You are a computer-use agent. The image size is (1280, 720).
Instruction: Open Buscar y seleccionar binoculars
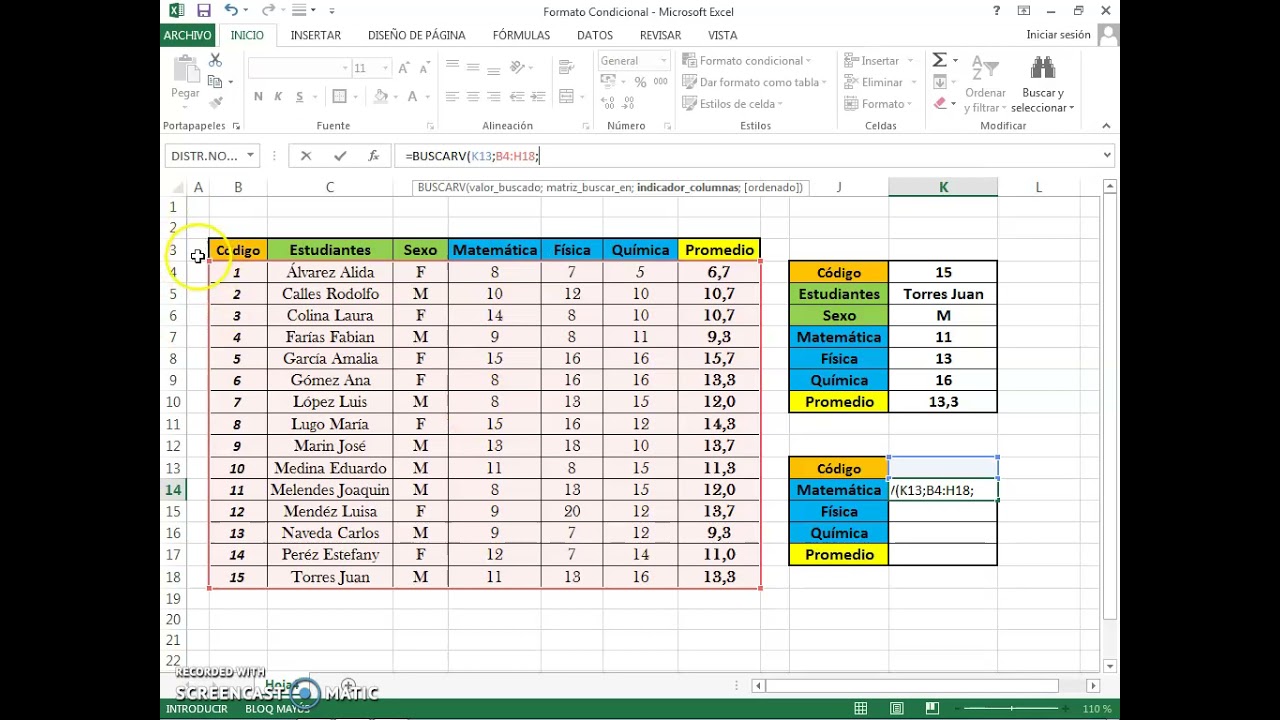pos(1042,82)
